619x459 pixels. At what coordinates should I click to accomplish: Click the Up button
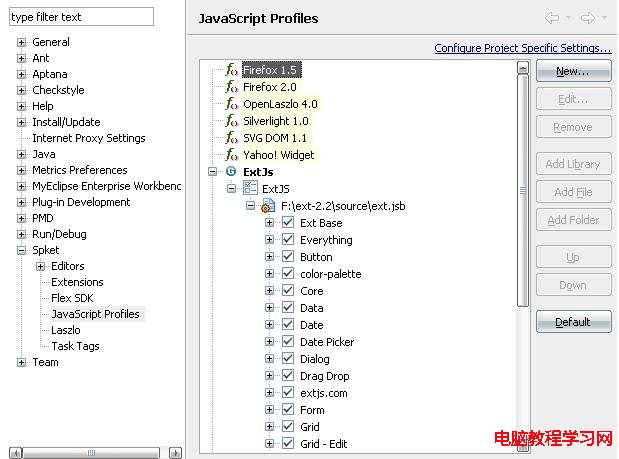point(574,257)
